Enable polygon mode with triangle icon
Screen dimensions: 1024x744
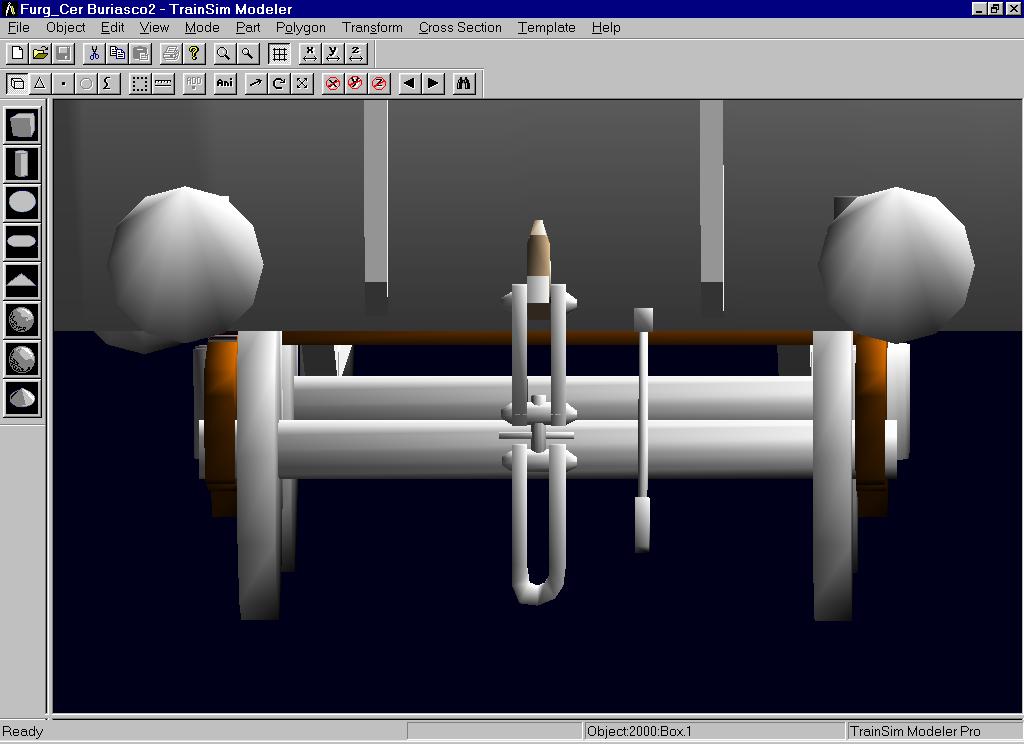tap(40, 83)
